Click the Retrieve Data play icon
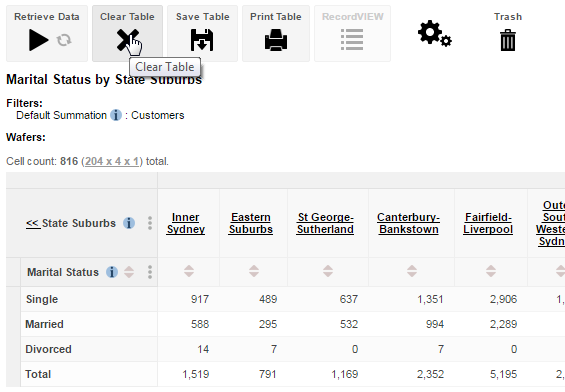Image resolution: width=565 pixels, height=392 pixels. tap(39, 40)
